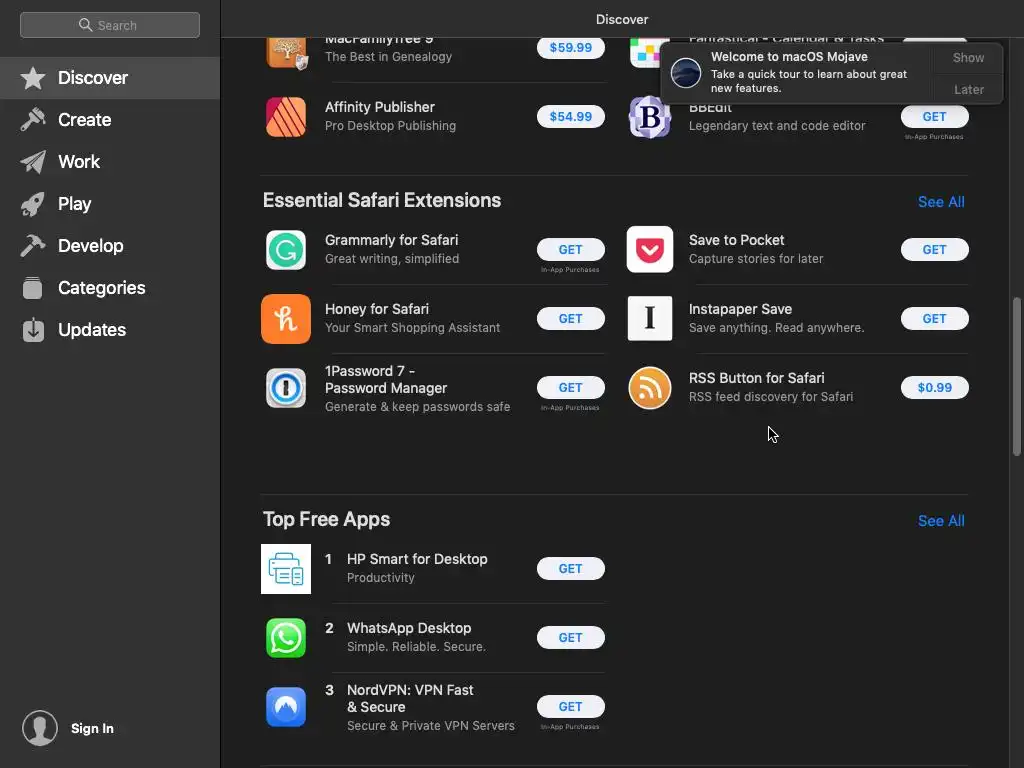1024x768 pixels.
Task: Click the Sign In avatar icon
Action: coord(40,728)
